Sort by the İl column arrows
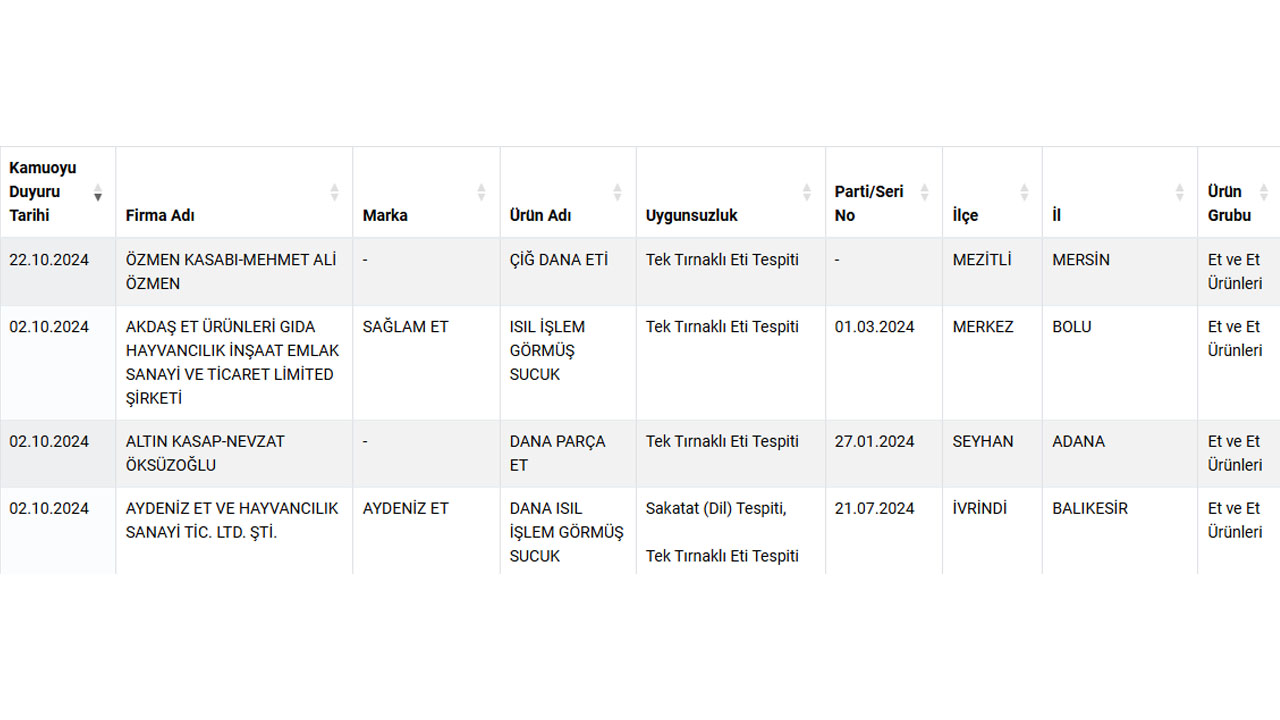1280x720 pixels. tap(1179, 192)
